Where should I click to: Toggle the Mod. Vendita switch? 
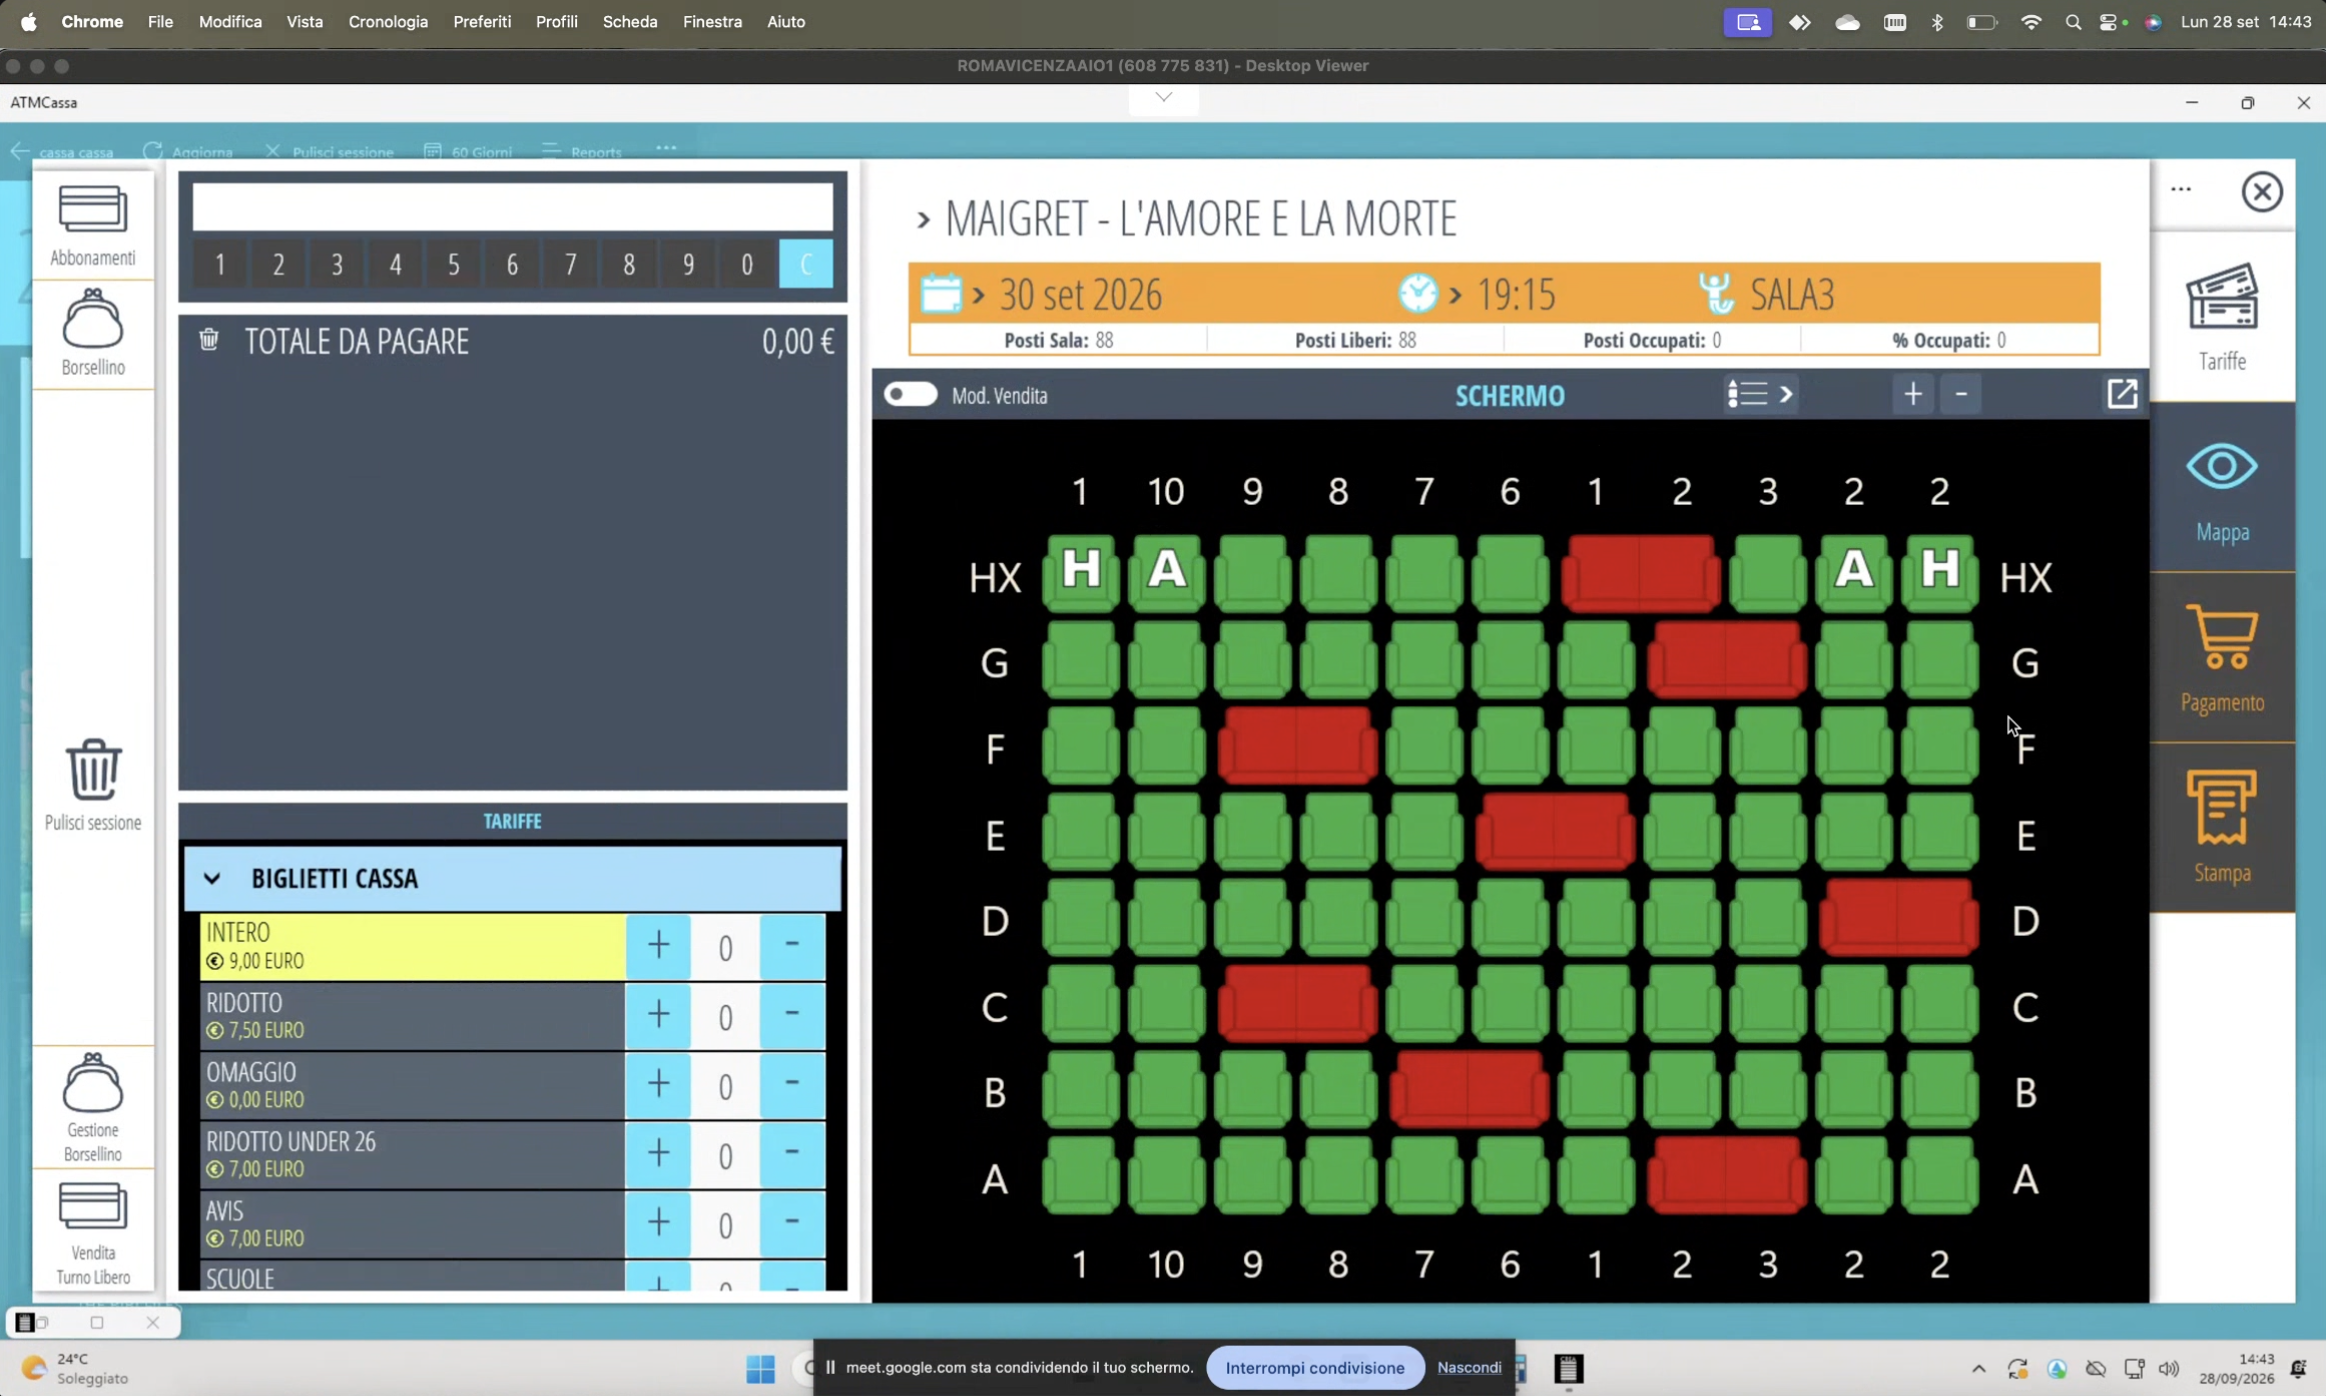910,394
